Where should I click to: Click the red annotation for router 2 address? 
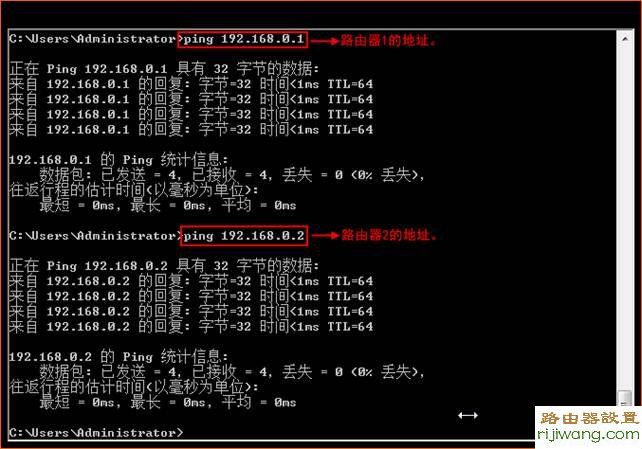tap(389, 235)
